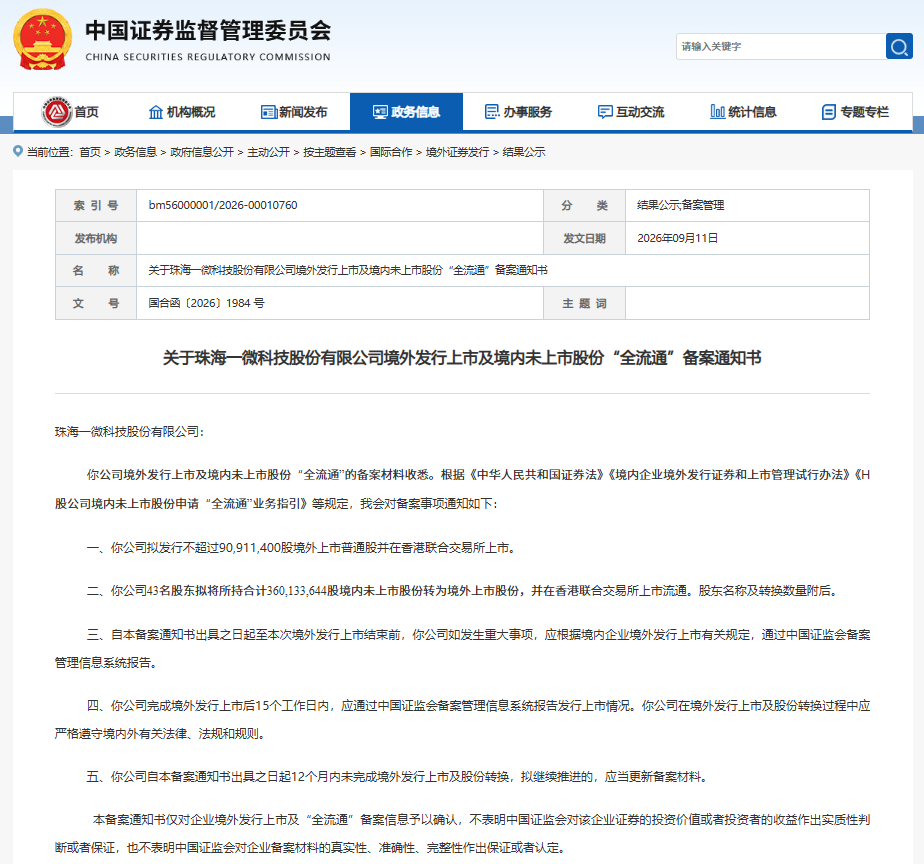924x864 pixels.
Task: Open the 结果公示 breadcrumb link
Action: point(523,152)
